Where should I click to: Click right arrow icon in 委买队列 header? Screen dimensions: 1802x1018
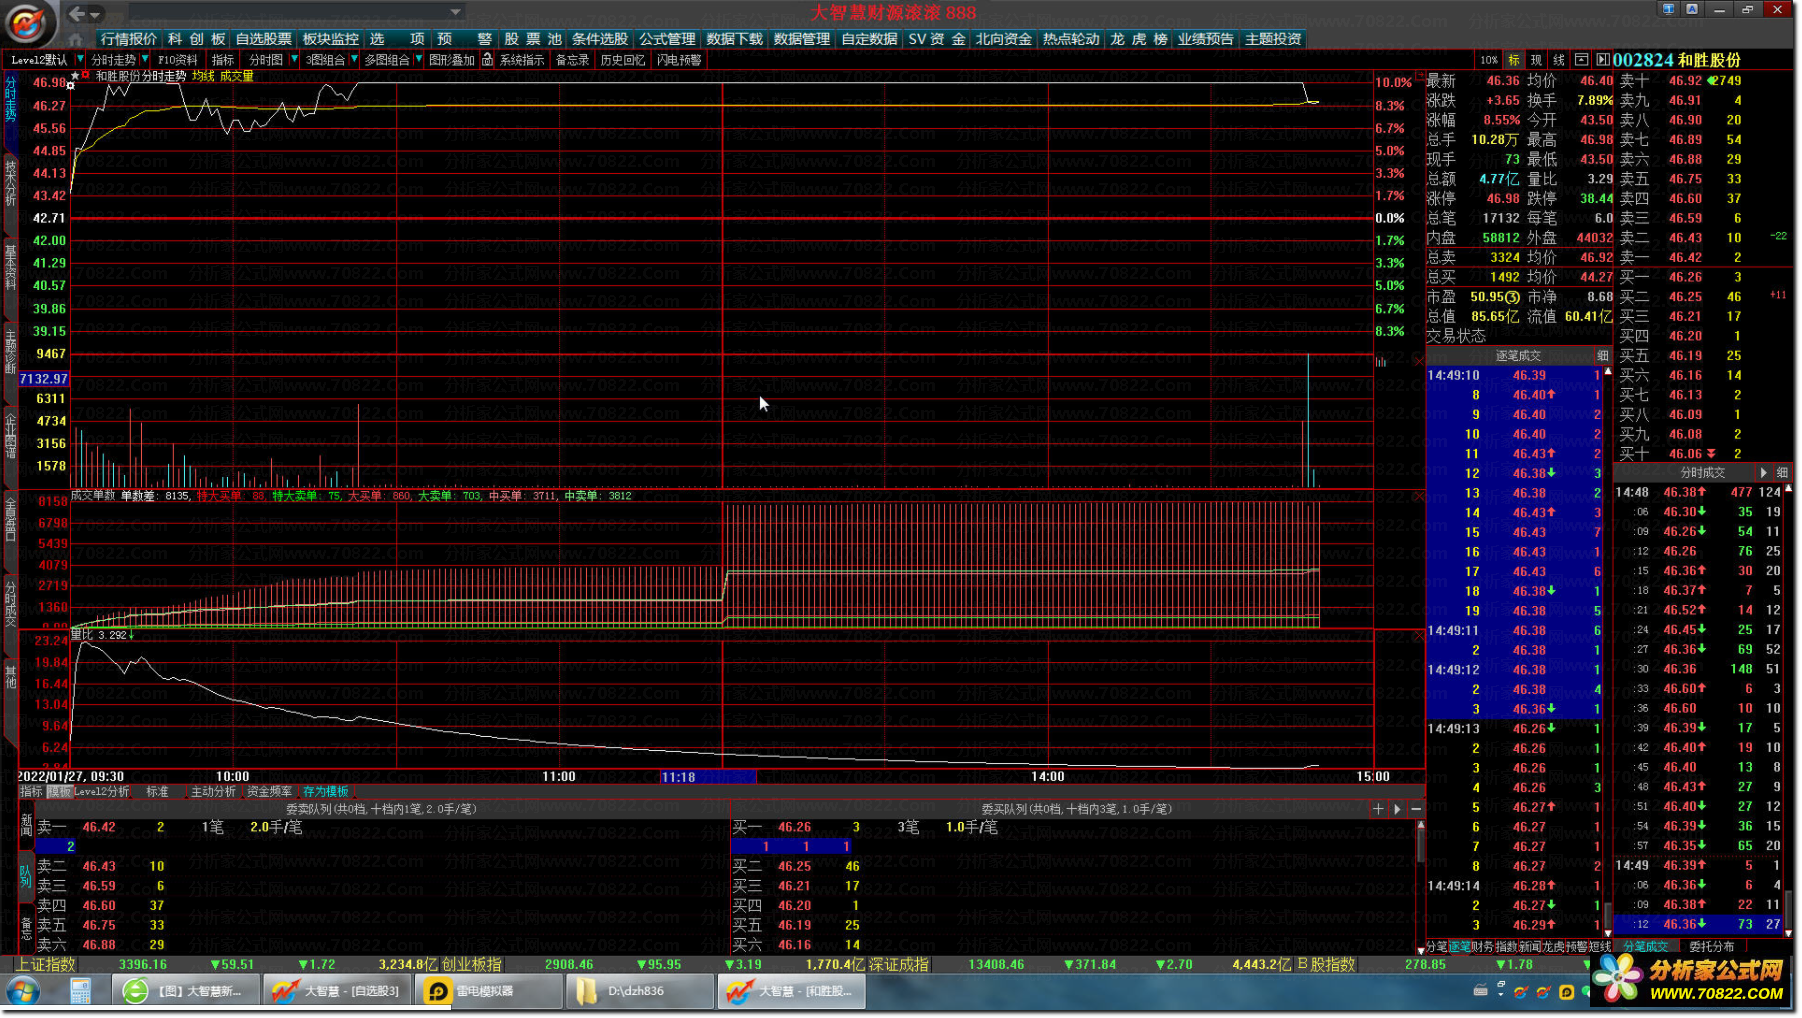1397,809
